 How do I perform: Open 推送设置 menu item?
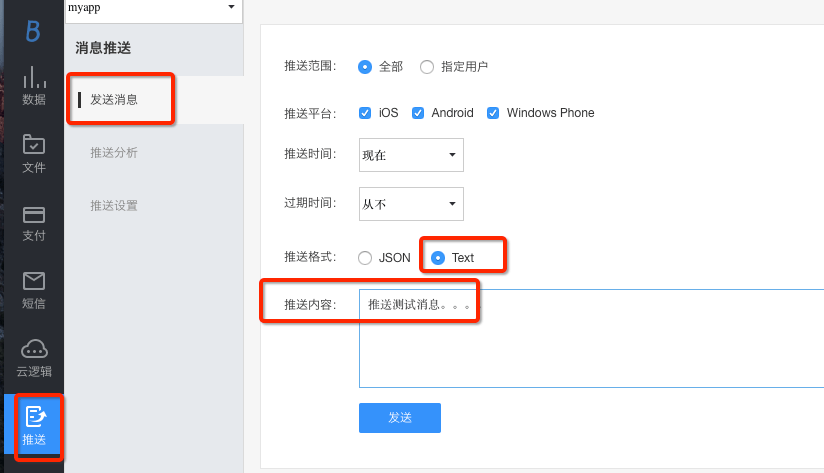coord(114,206)
